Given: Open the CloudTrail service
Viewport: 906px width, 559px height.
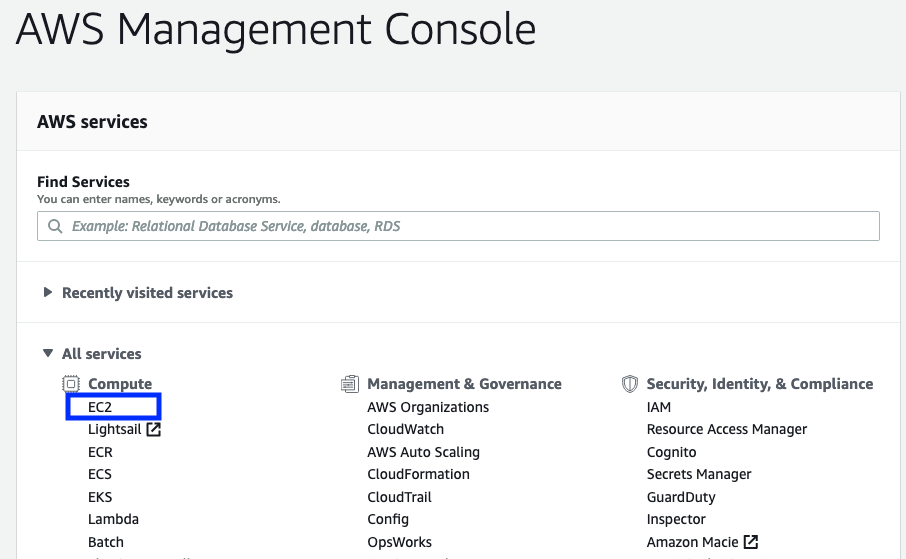Looking at the screenshot, I should click(x=399, y=497).
